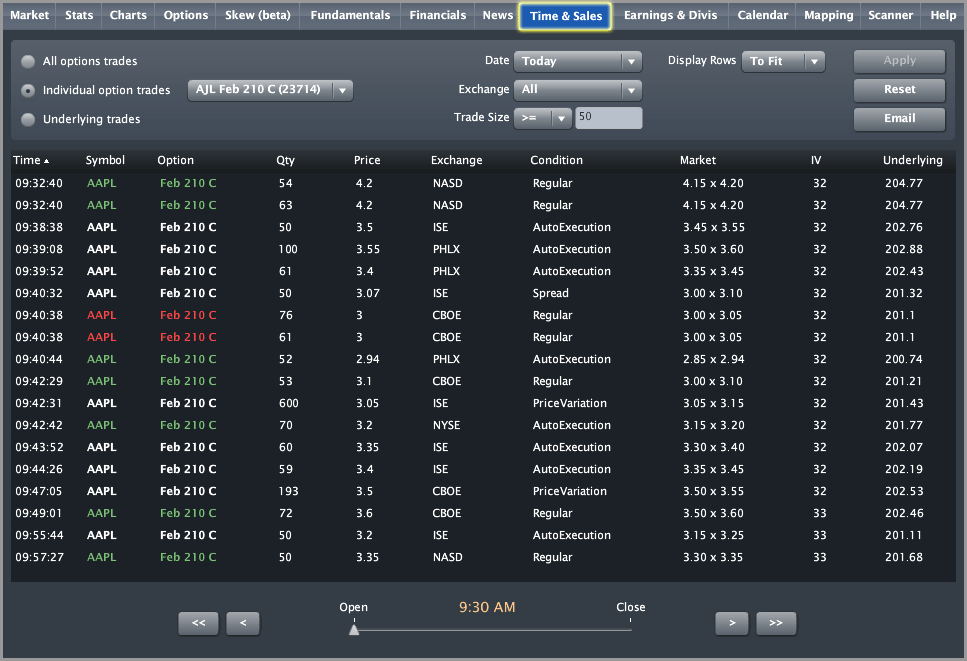Screen dimensions: 967x661
Task: Click the NYSE exchange cell
Action: pos(446,425)
